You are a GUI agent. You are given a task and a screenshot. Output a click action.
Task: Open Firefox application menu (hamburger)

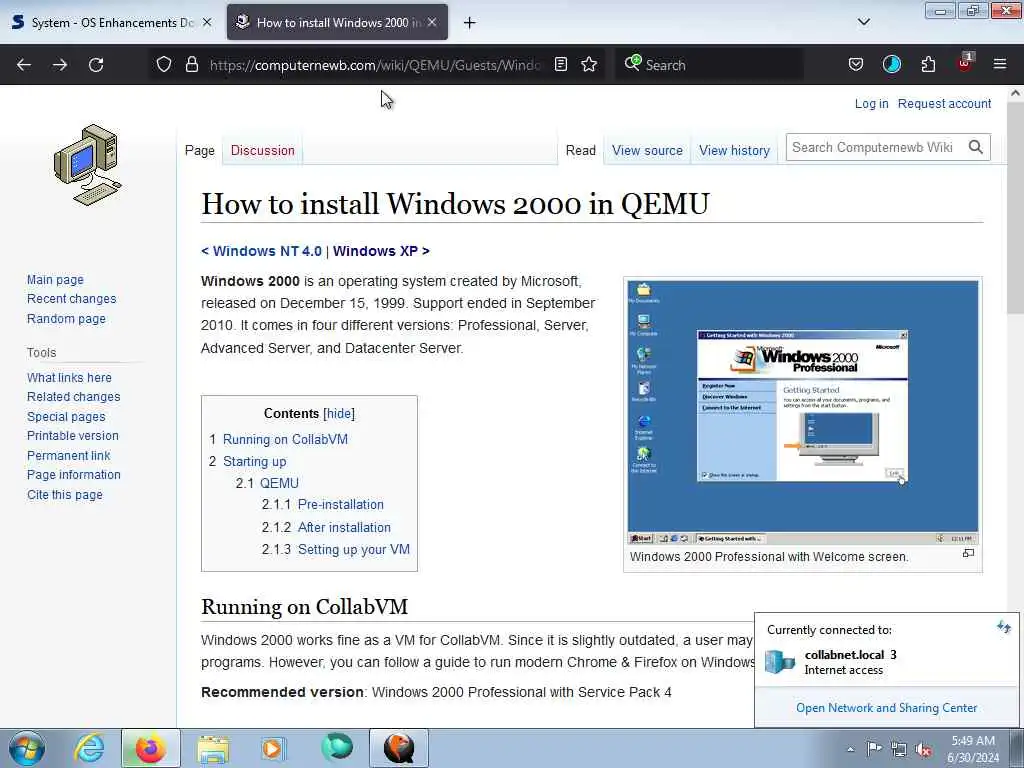[x=1000, y=64]
